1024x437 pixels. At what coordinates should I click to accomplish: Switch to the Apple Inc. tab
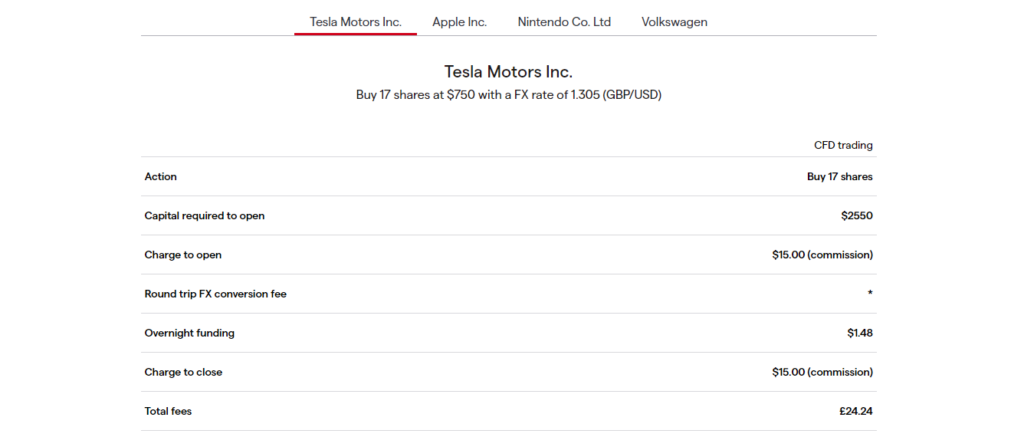coord(459,22)
